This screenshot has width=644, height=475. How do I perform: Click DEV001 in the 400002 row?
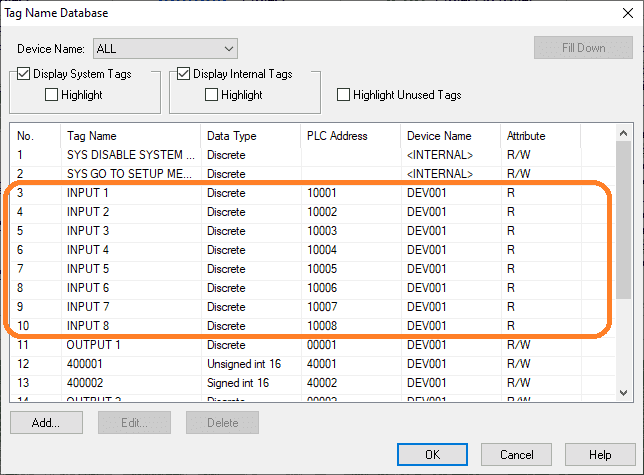[426, 383]
